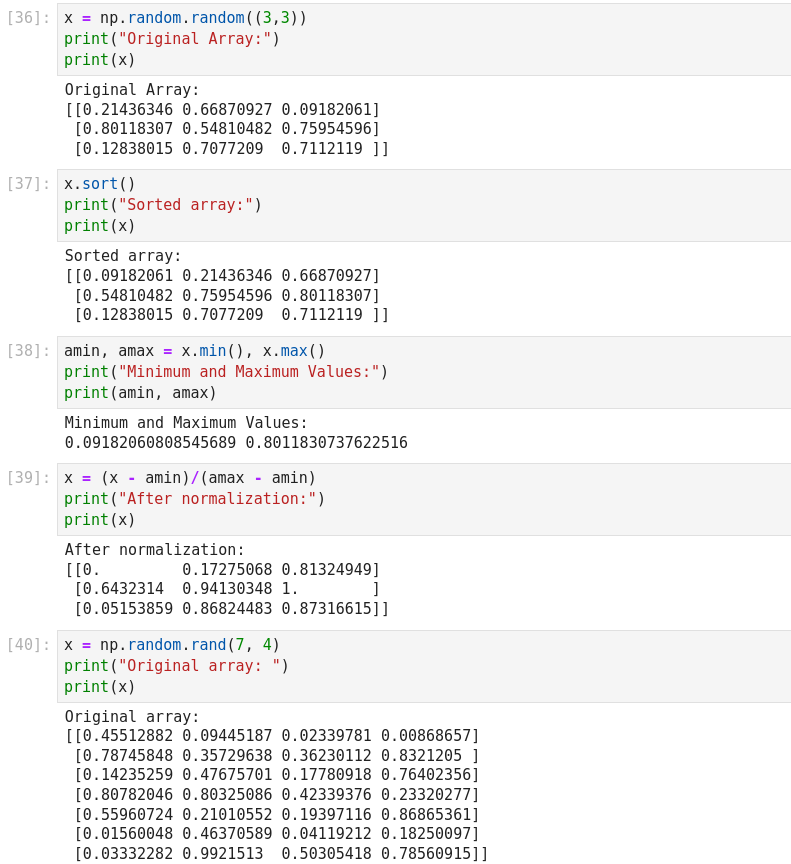Click the [36] cell prompt
Viewport: 791px width, 864px height.
(x=28, y=18)
